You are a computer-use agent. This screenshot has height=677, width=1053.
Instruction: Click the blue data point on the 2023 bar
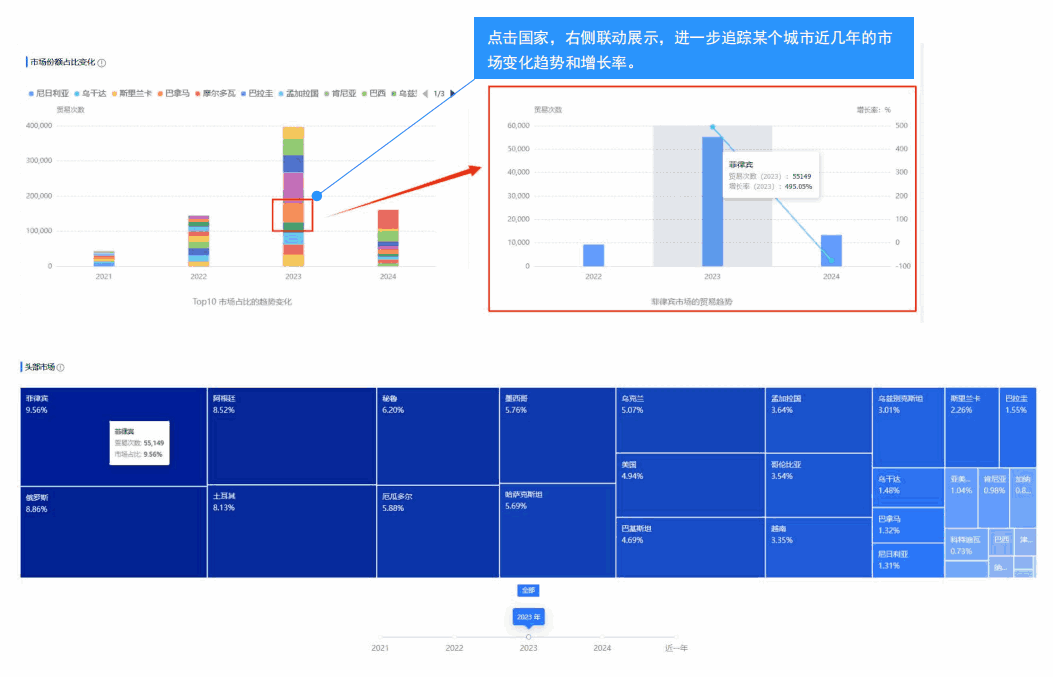(x=317, y=196)
